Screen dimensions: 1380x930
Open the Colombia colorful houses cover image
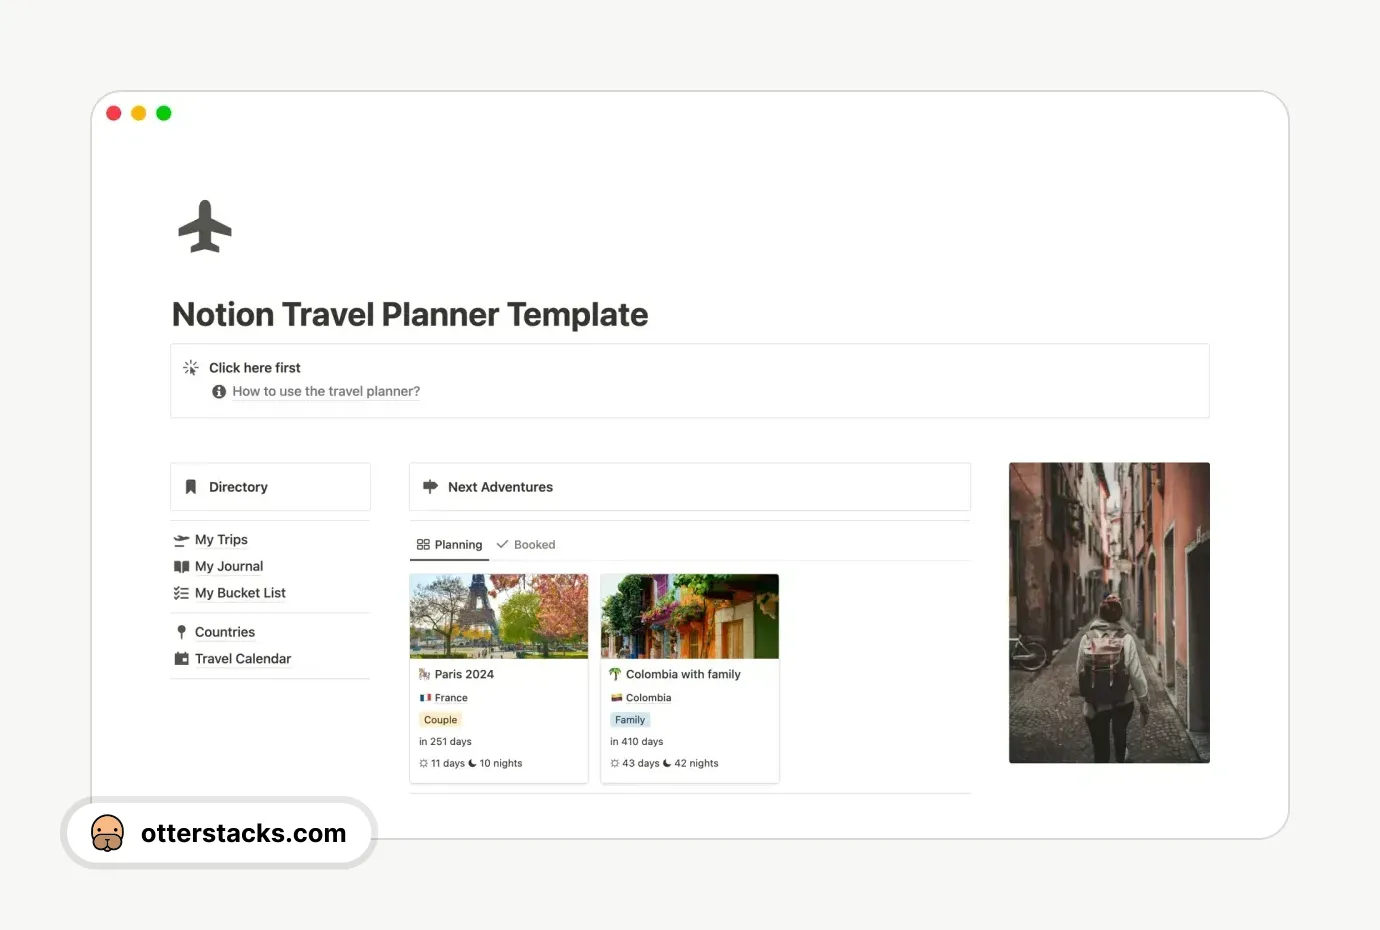coord(690,616)
